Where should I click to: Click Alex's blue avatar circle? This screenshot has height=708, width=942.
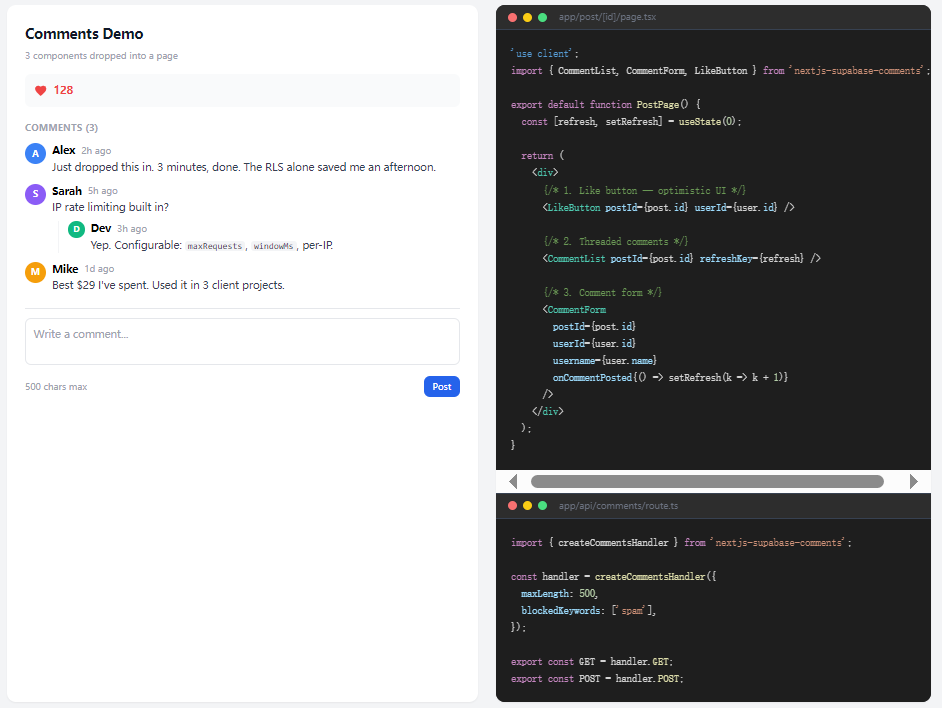point(35,153)
